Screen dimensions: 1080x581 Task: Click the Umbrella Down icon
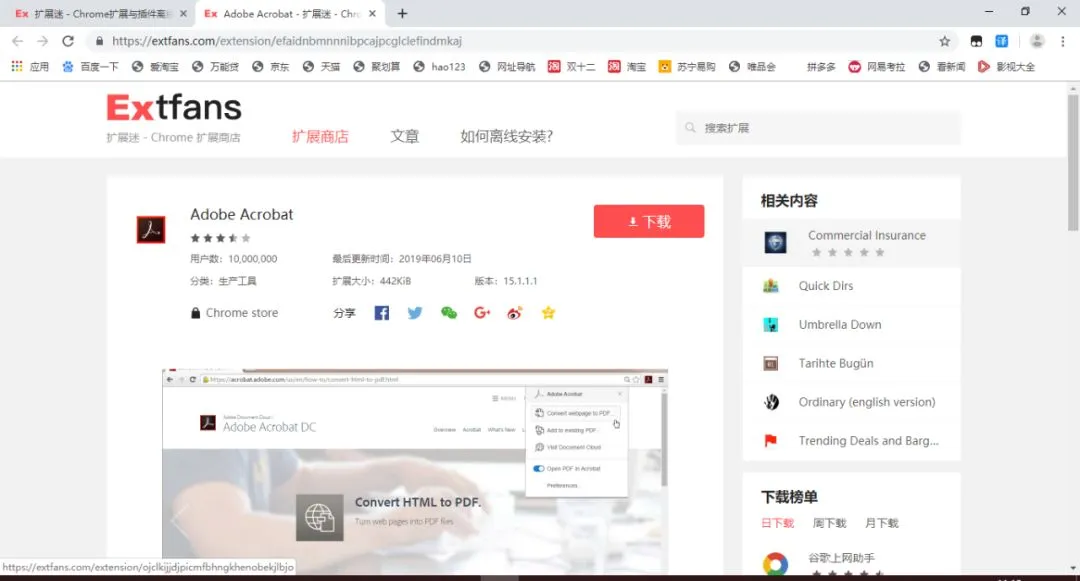coord(771,324)
